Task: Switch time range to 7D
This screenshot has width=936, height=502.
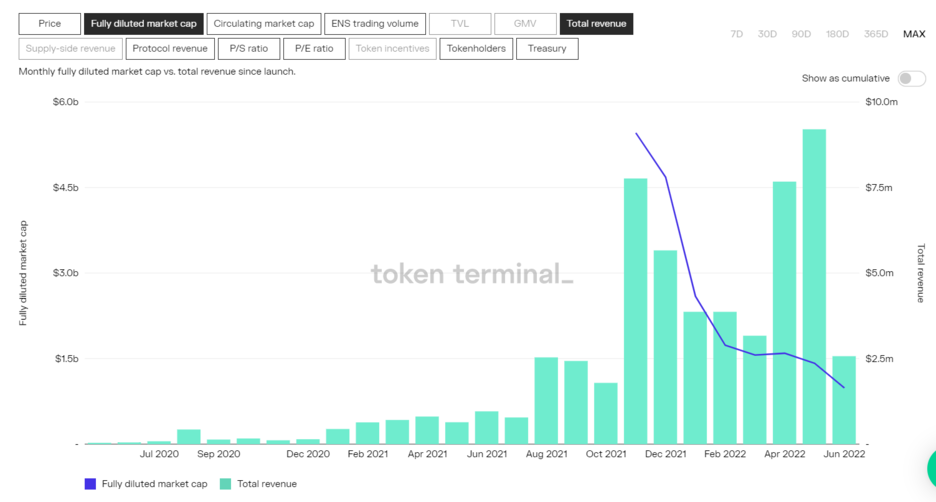Action: (736, 34)
